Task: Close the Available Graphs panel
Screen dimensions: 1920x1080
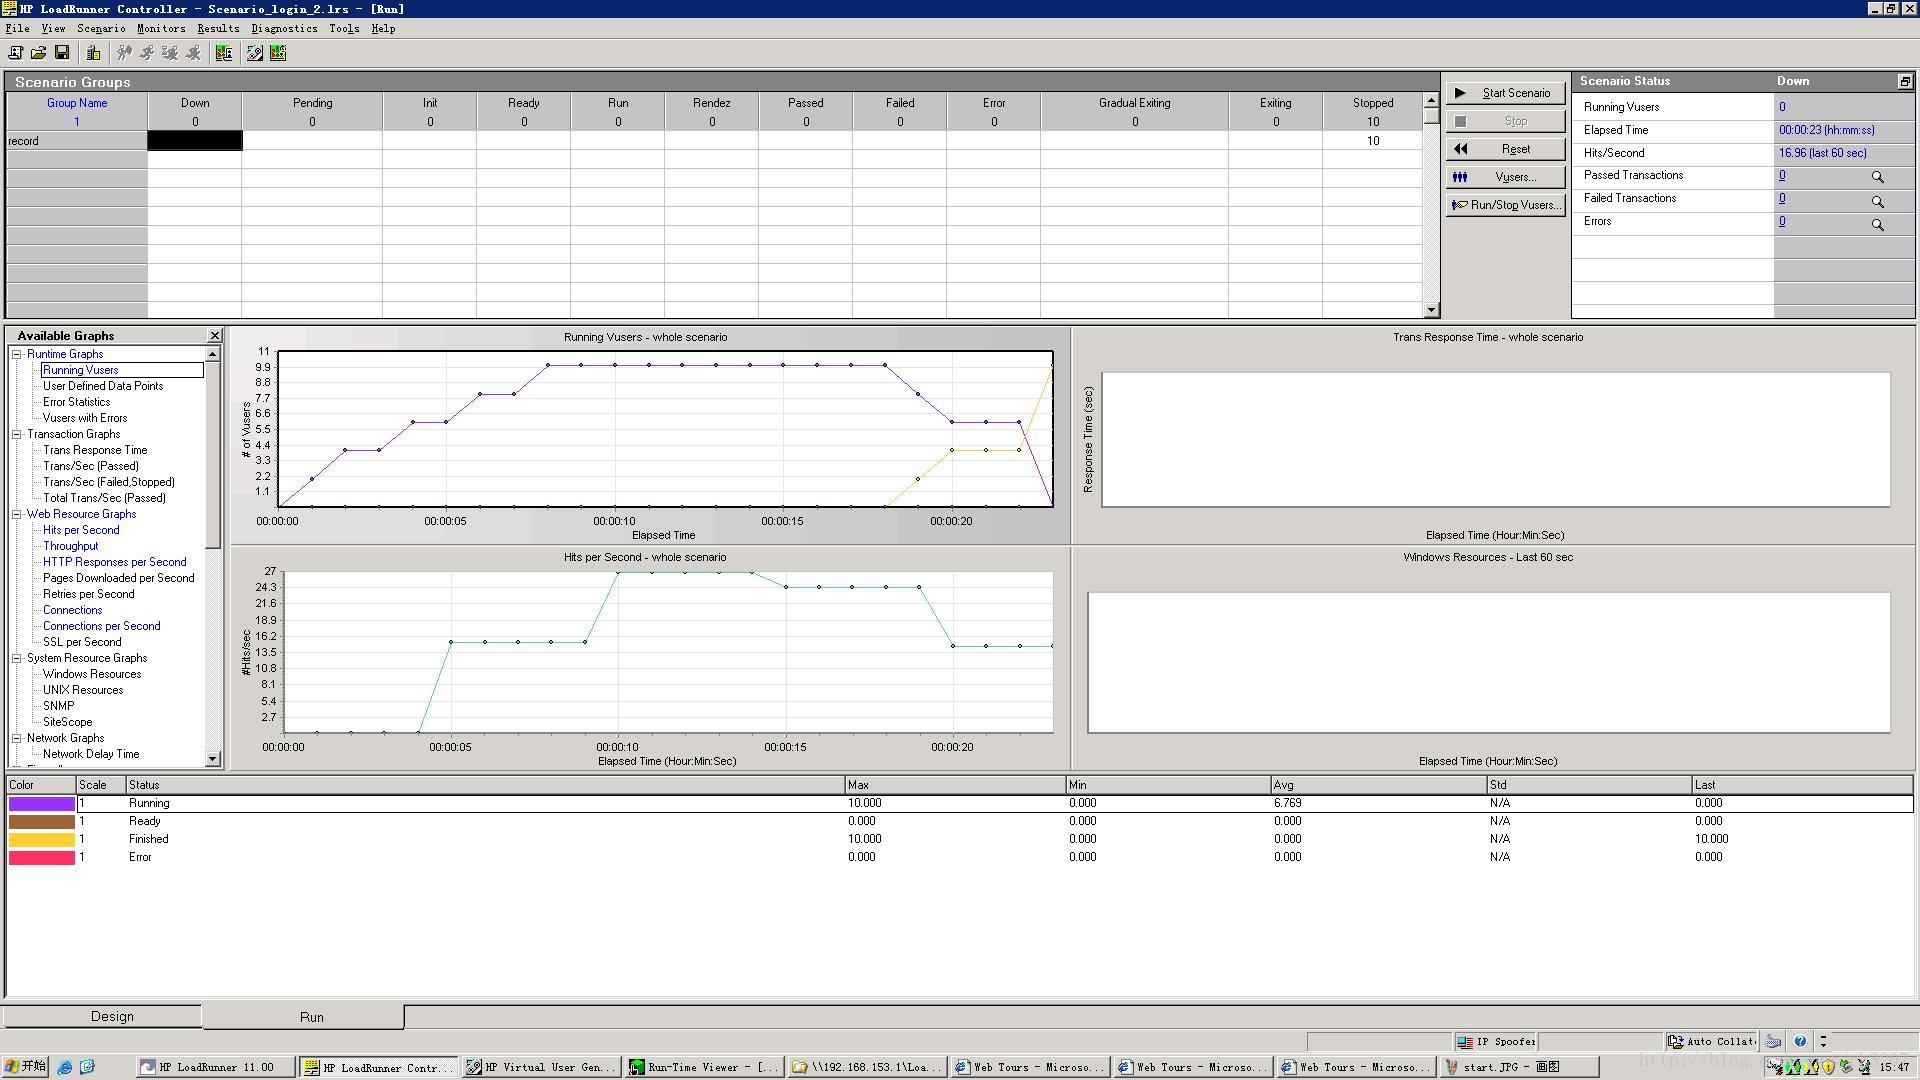Action: tap(214, 335)
